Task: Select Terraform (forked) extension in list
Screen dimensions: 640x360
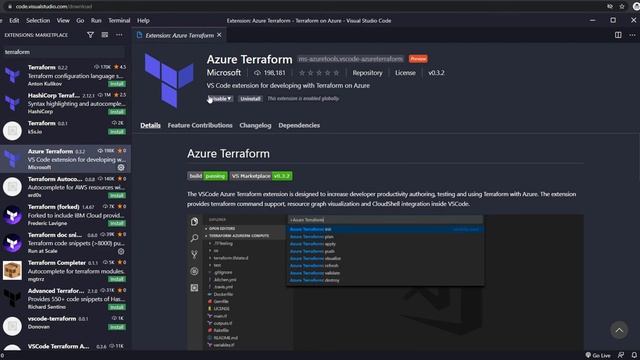Action: pos(65,215)
